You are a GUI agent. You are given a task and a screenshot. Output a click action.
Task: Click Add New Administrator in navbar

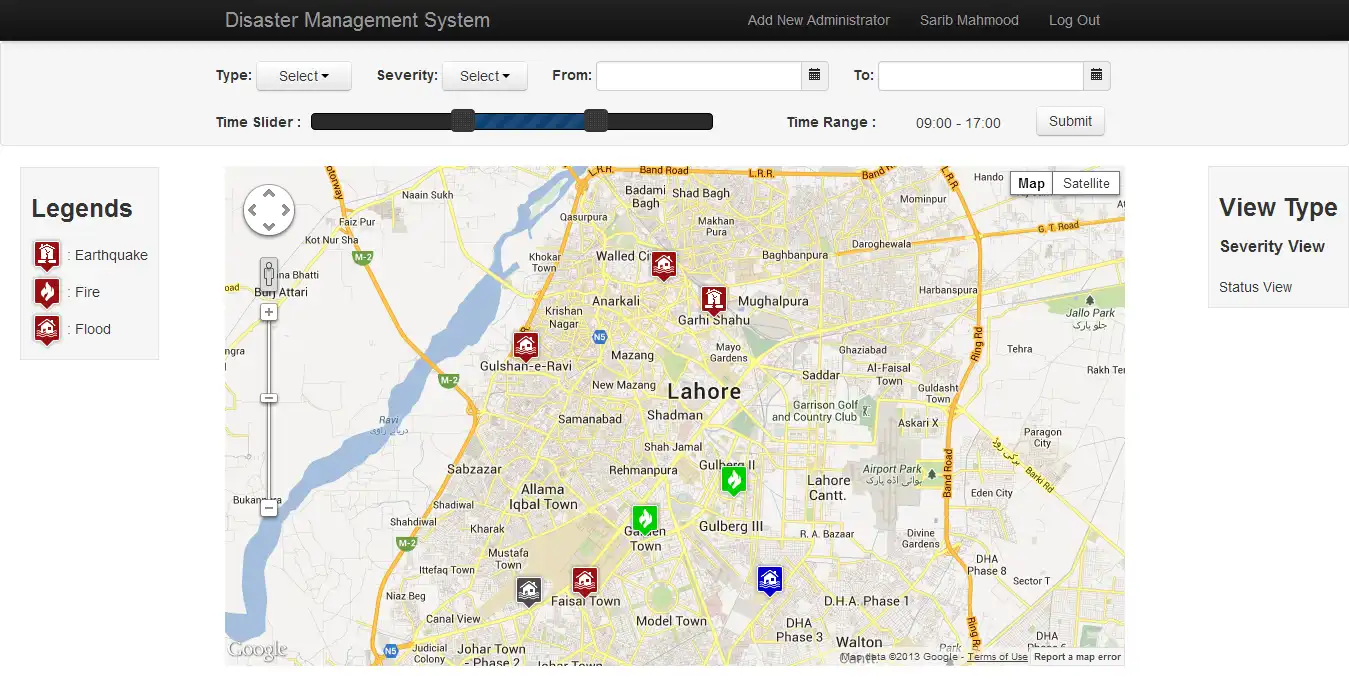click(819, 20)
